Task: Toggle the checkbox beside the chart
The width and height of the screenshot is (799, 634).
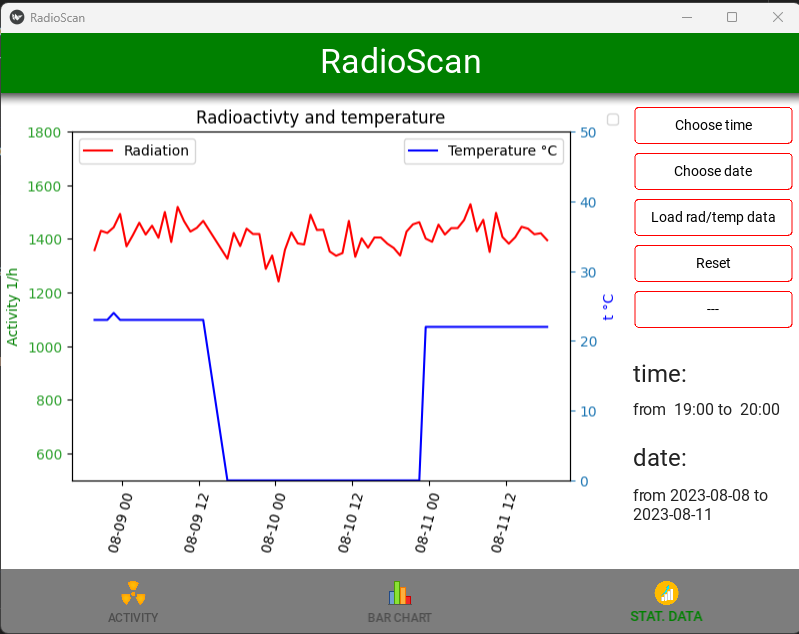Action: 613,119
